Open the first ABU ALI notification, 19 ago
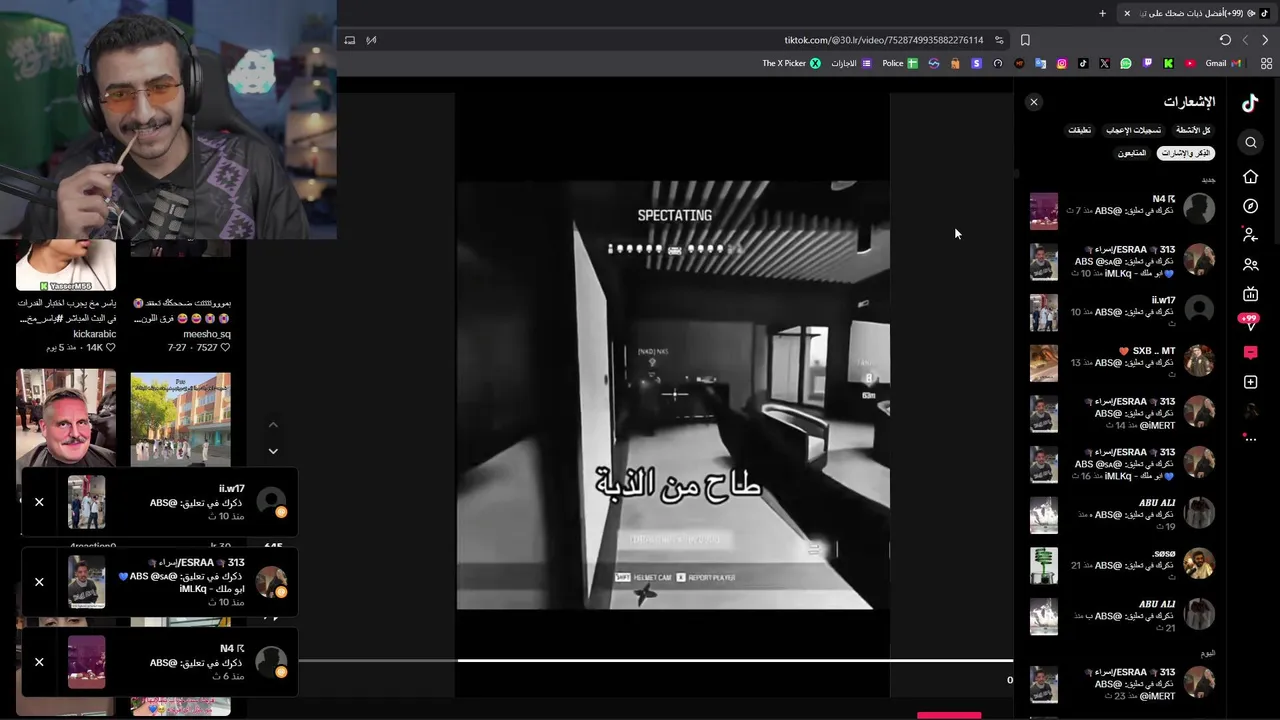The width and height of the screenshot is (1280, 720). click(1123, 514)
